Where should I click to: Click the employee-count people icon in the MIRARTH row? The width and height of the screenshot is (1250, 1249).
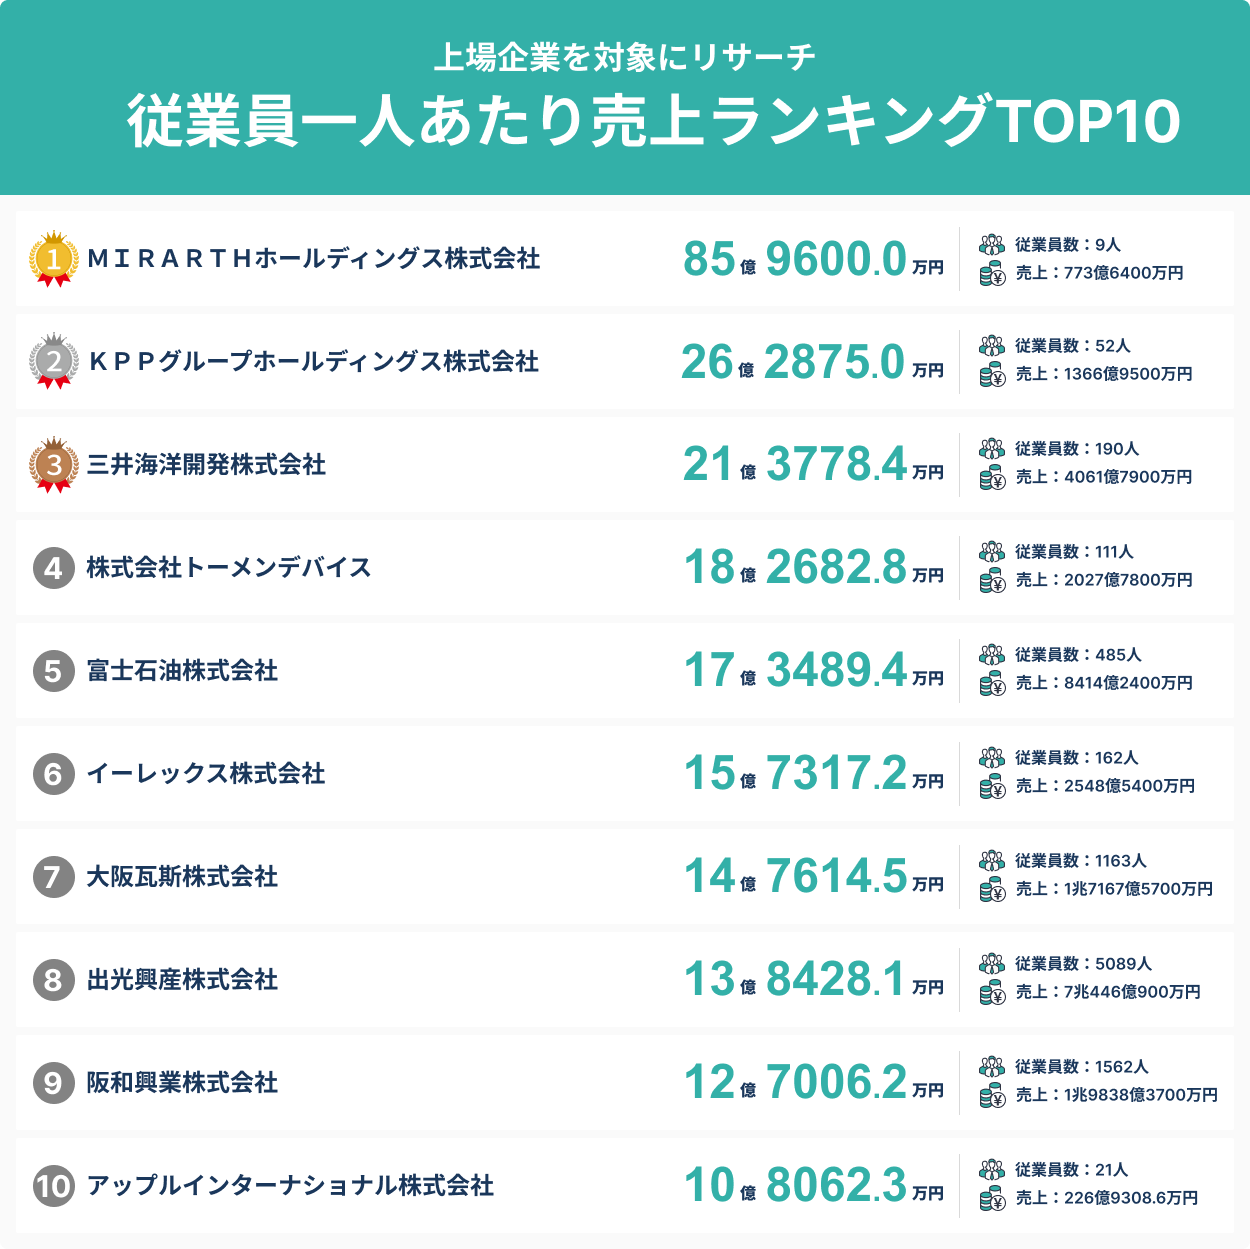(x=992, y=245)
